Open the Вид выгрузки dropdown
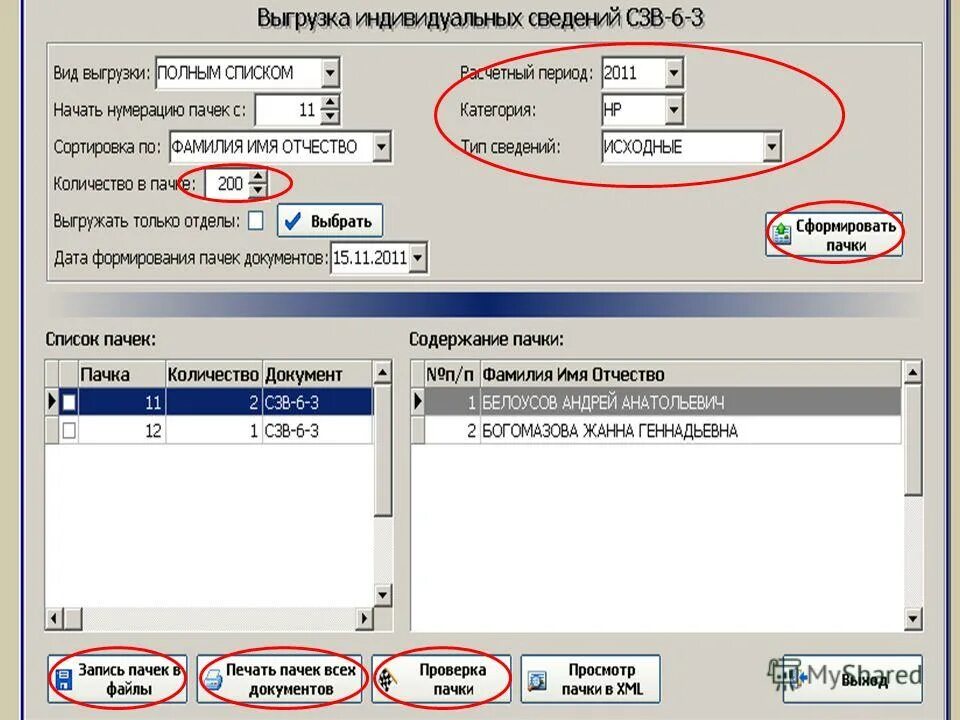The image size is (960, 720). click(330, 73)
